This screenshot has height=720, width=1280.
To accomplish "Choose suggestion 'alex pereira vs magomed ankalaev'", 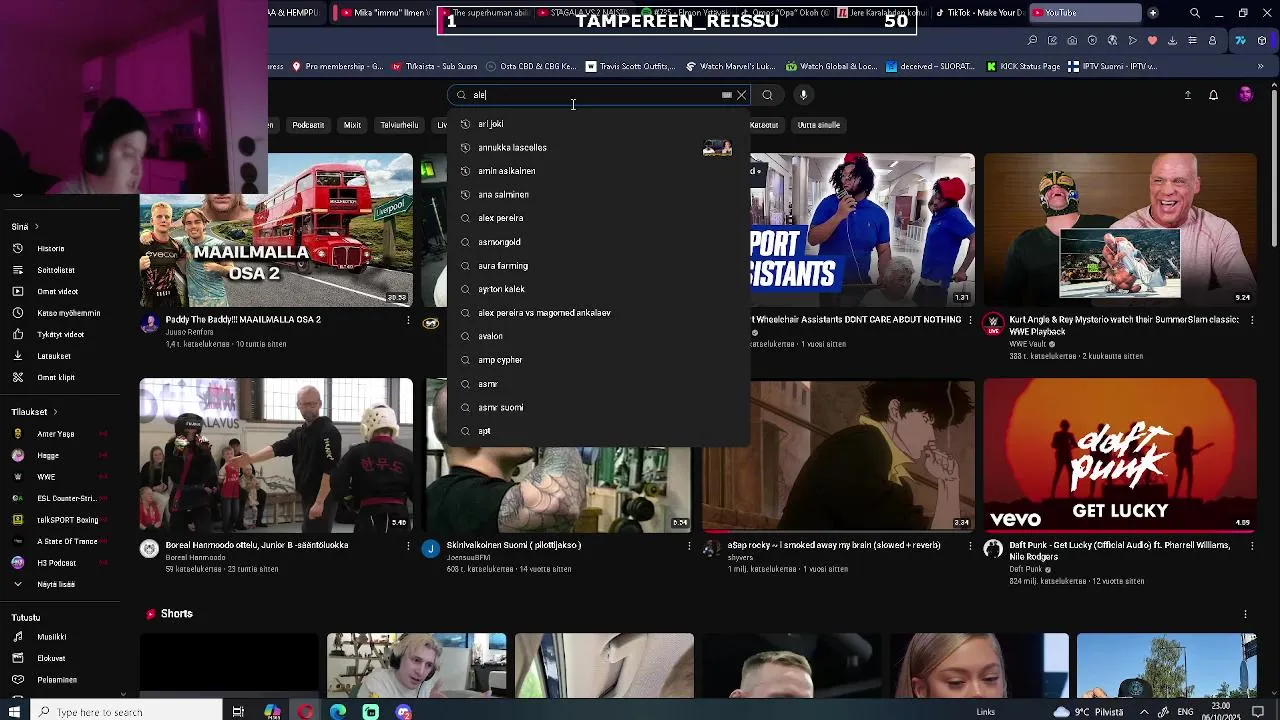I will coord(598,313).
